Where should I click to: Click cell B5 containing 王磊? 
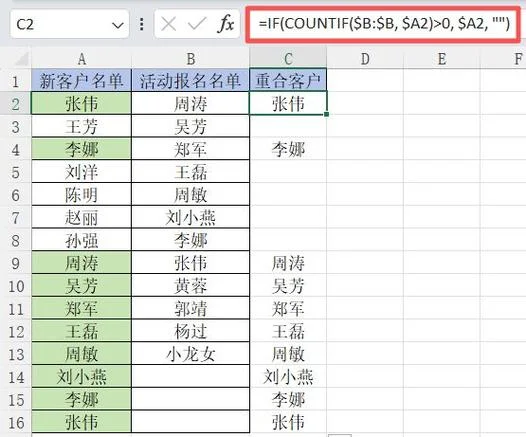191,172
